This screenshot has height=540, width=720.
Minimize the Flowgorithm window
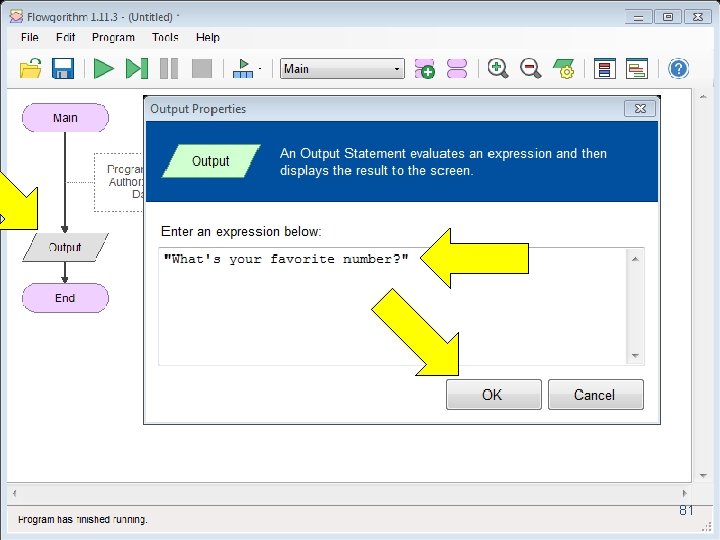click(638, 17)
